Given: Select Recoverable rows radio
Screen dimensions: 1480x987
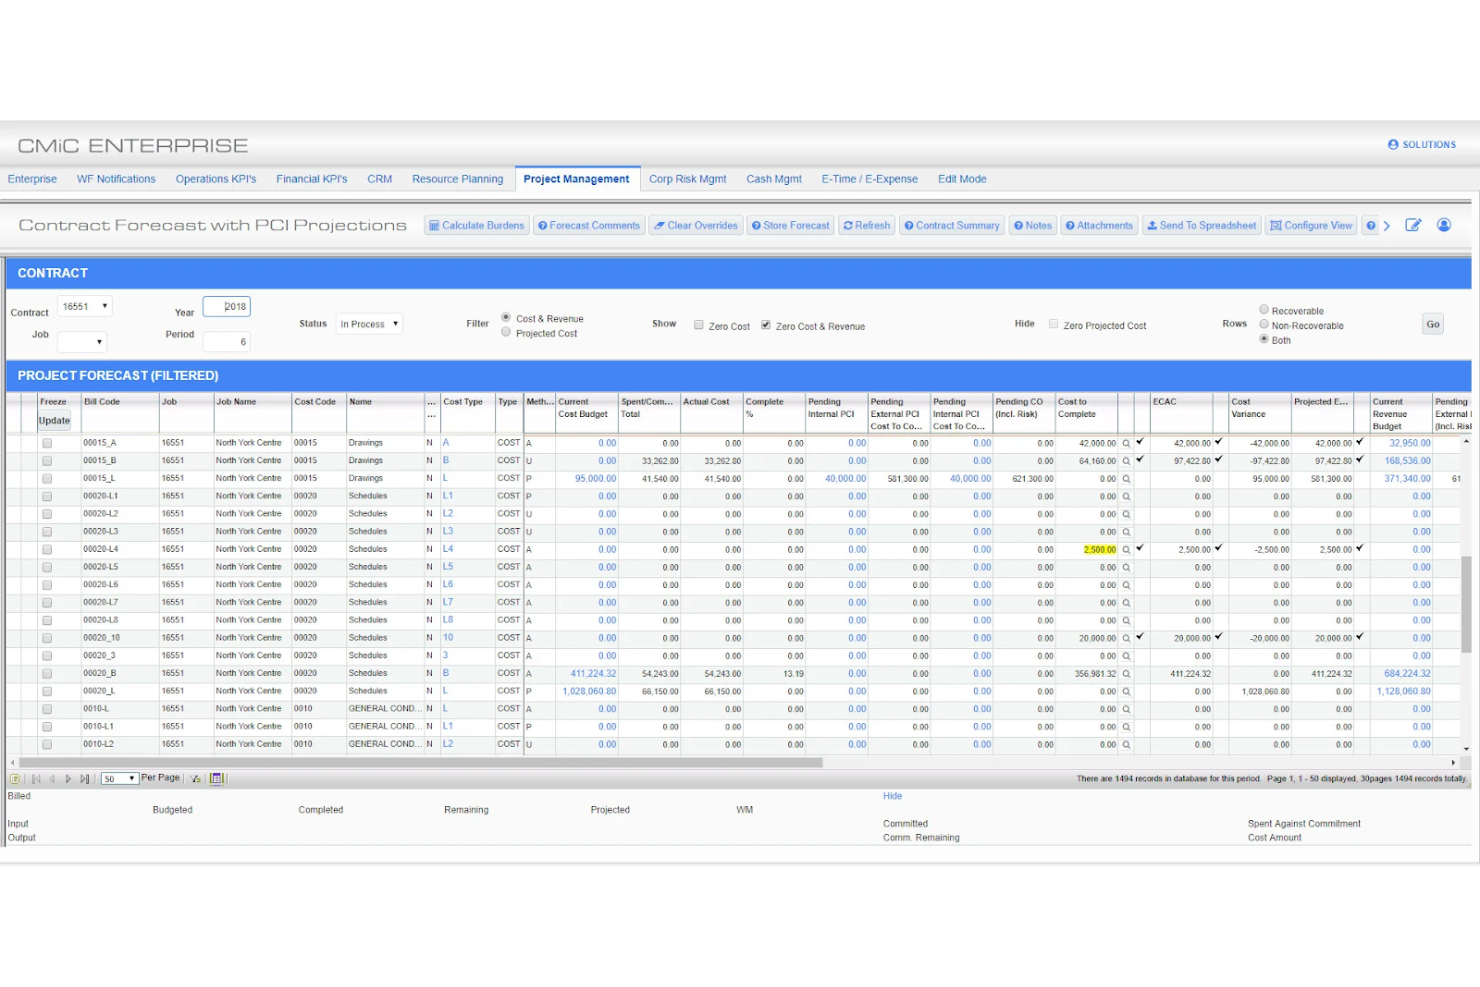Looking at the screenshot, I should click(x=1264, y=310).
